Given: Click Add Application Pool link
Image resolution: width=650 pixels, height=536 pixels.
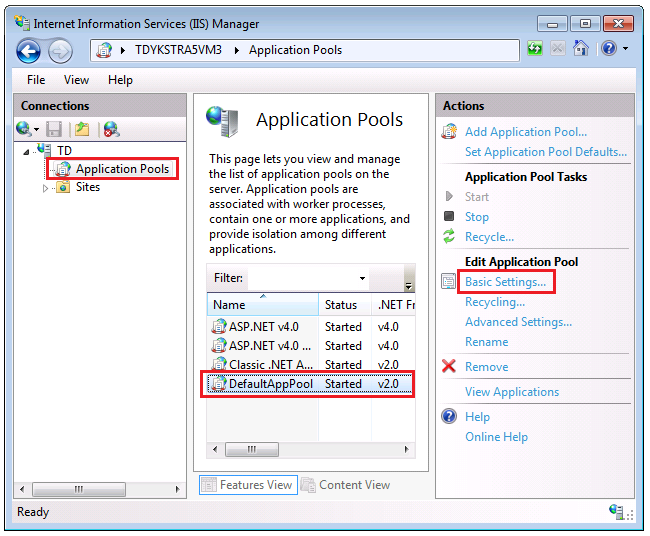Looking at the screenshot, I should click(526, 132).
